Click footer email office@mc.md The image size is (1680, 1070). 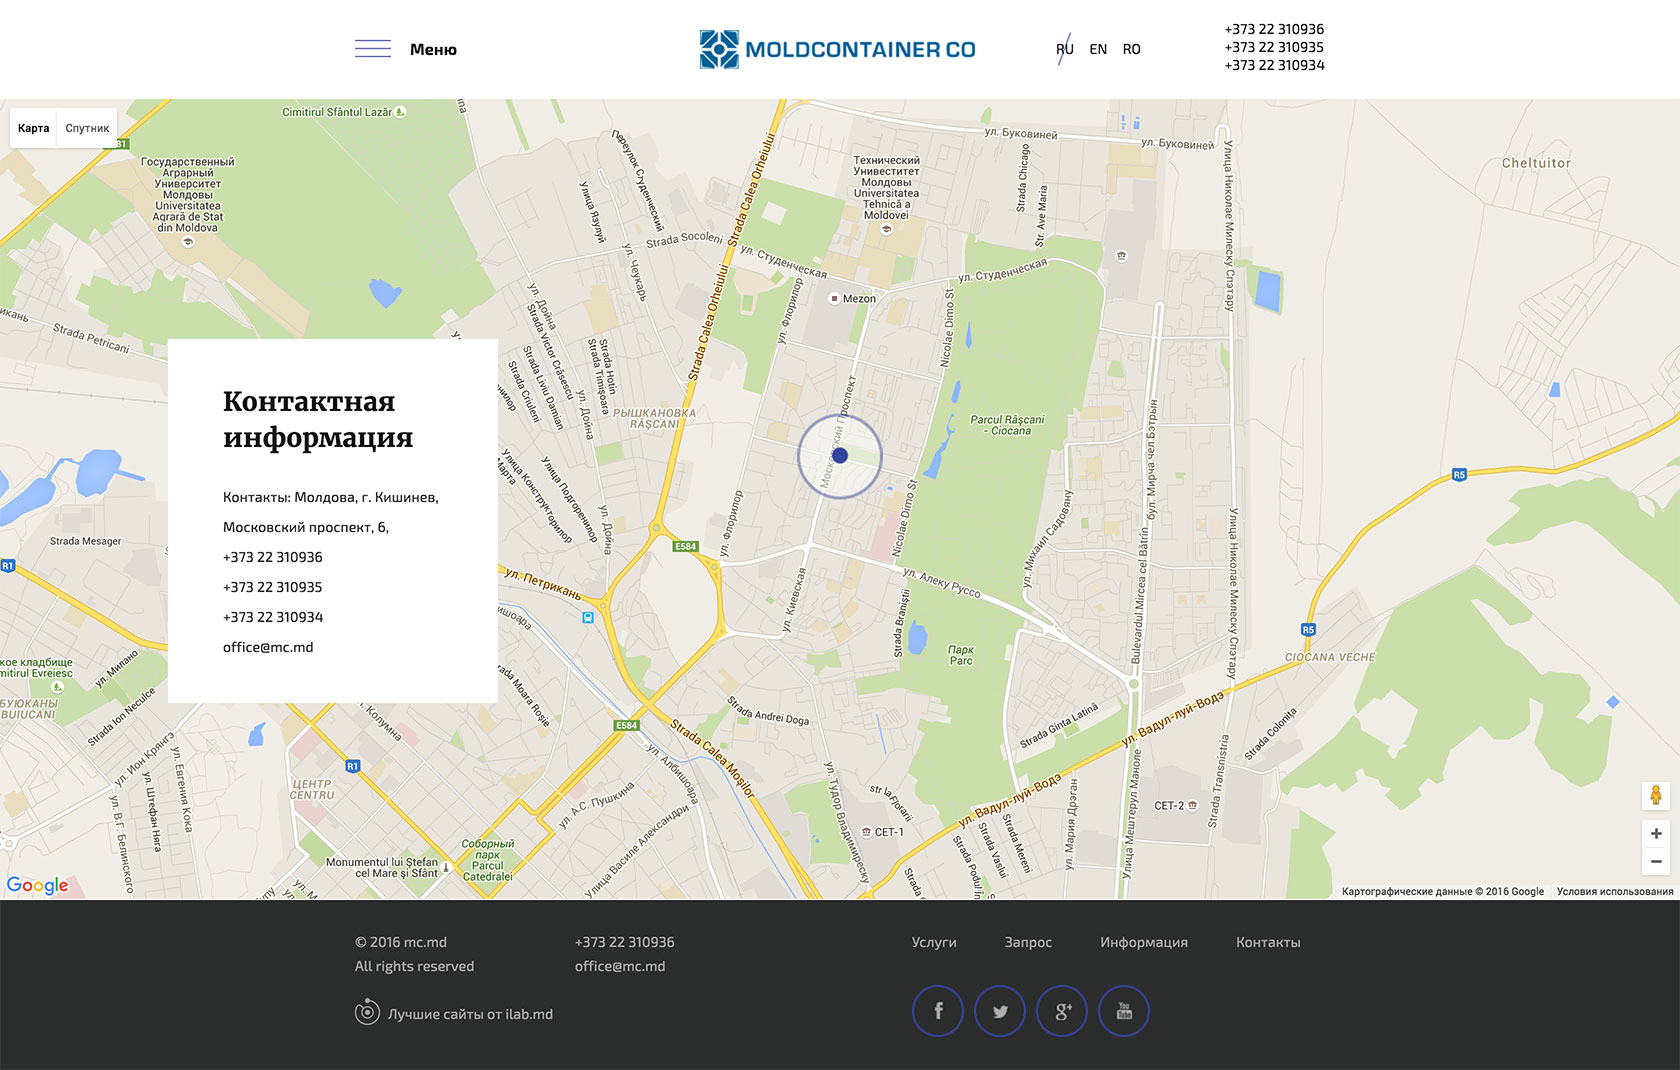point(620,966)
